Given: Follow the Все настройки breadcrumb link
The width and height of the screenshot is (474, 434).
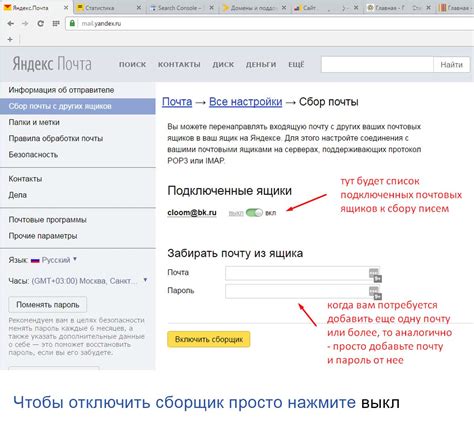Looking at the screenshot, I should coord(245,102).
